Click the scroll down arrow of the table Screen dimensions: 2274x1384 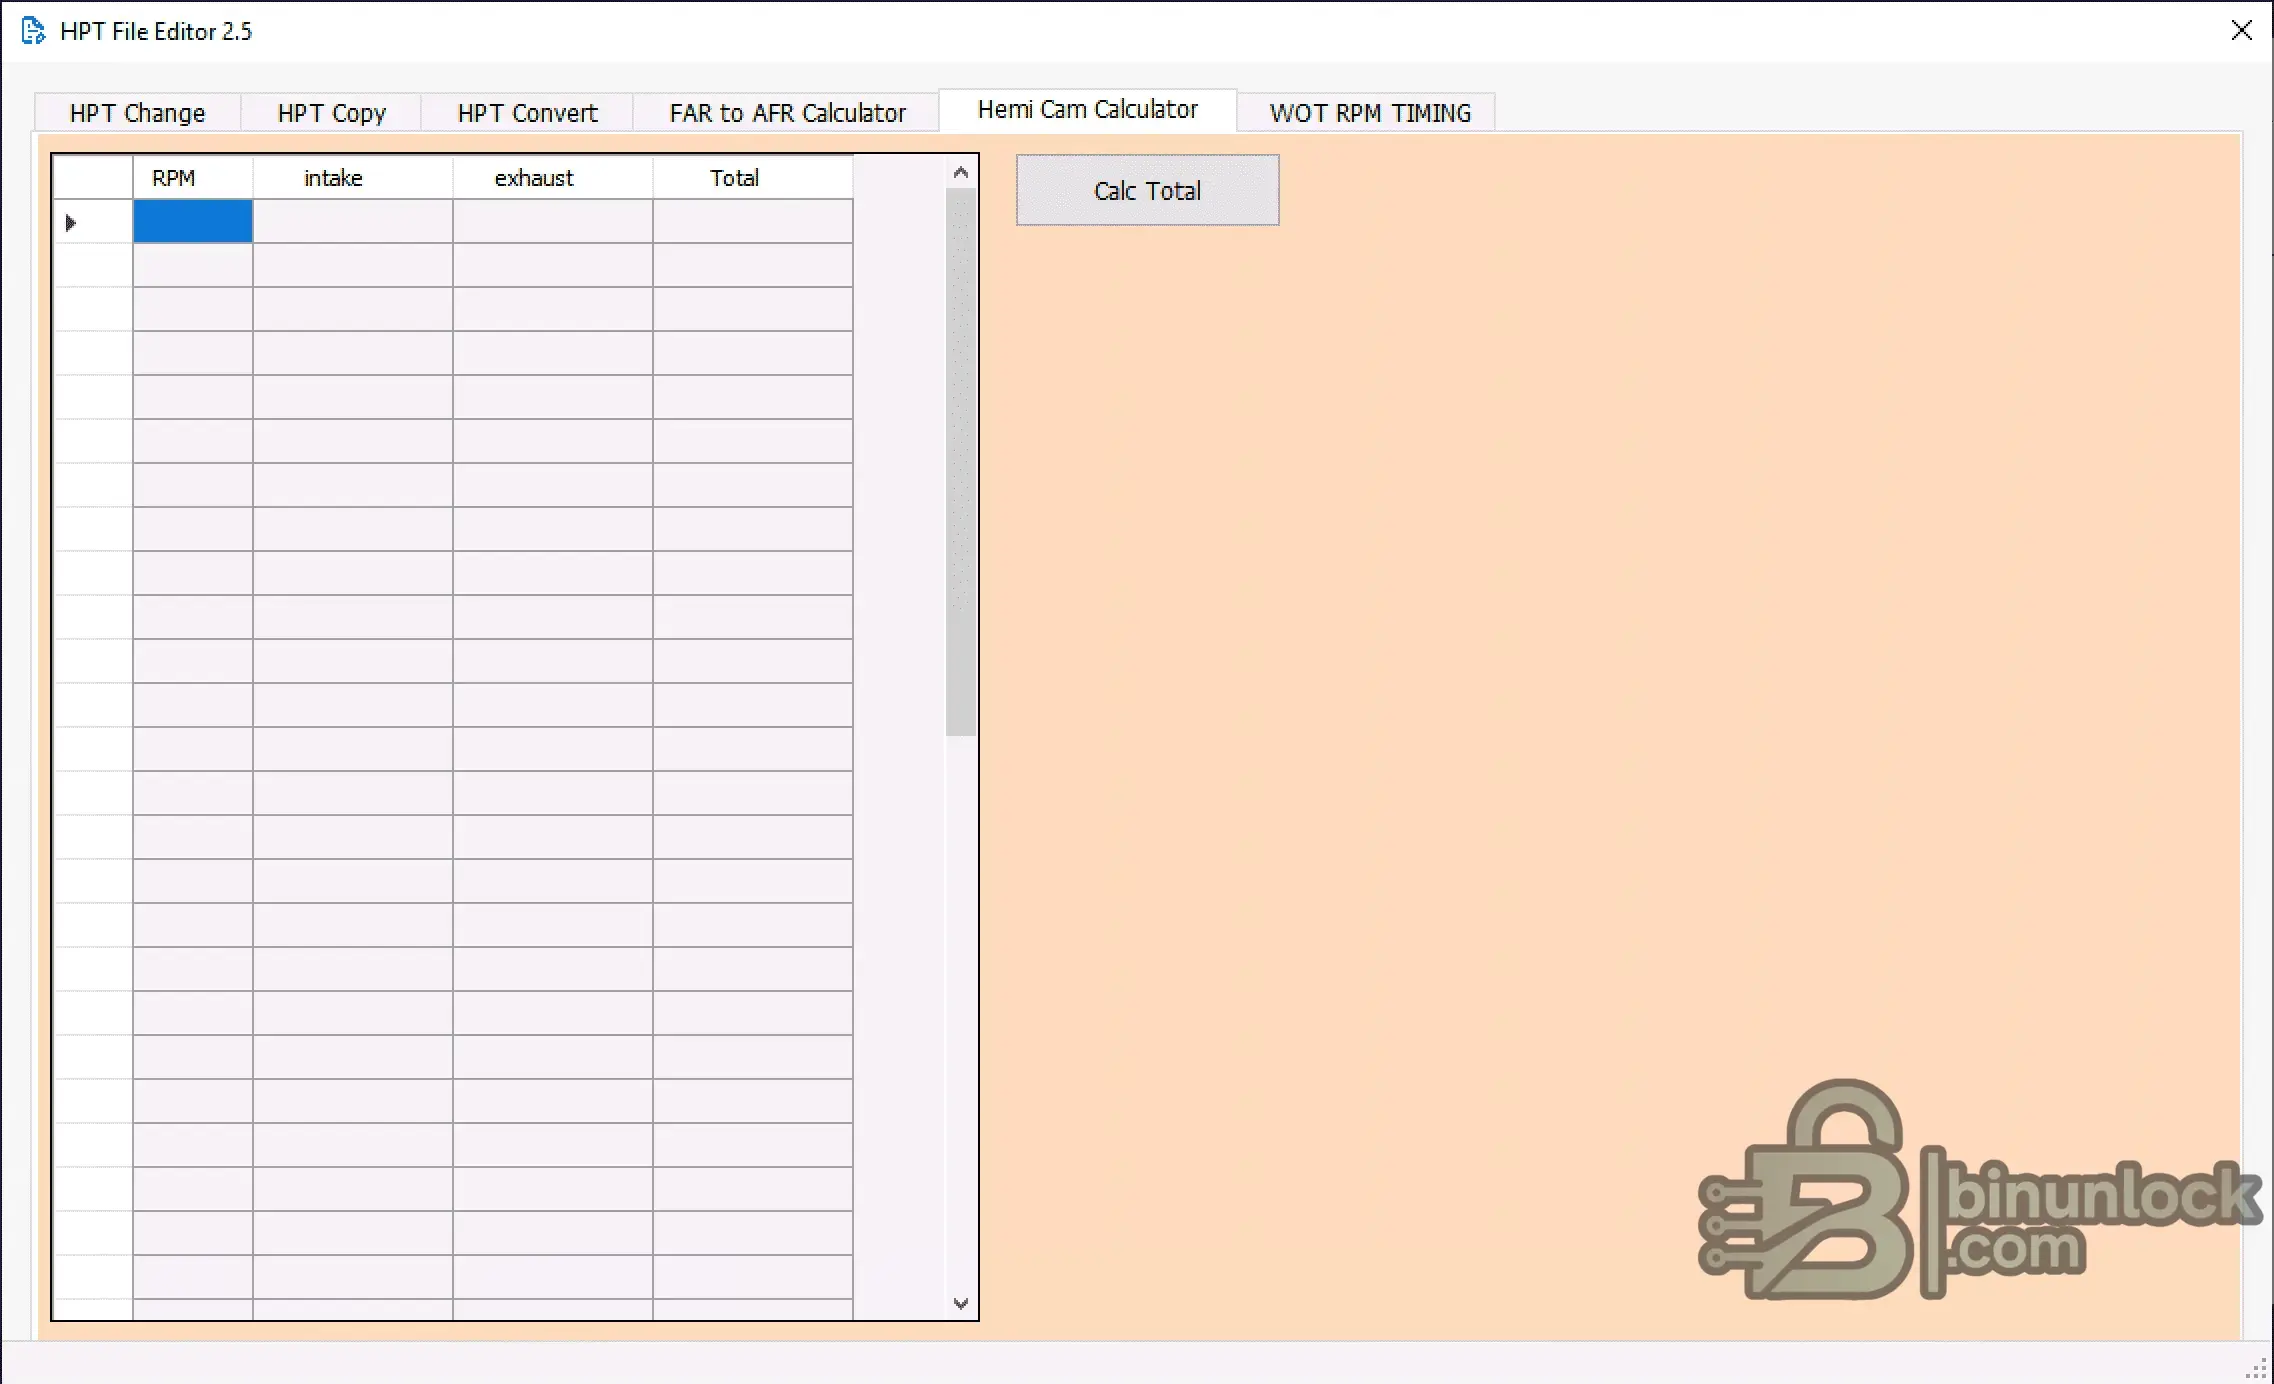coord(961,1303)
